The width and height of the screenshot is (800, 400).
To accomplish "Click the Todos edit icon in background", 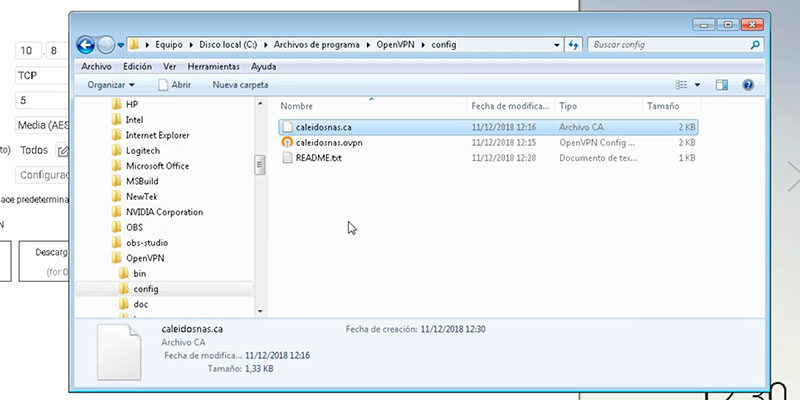I will (x=62, y=151).
